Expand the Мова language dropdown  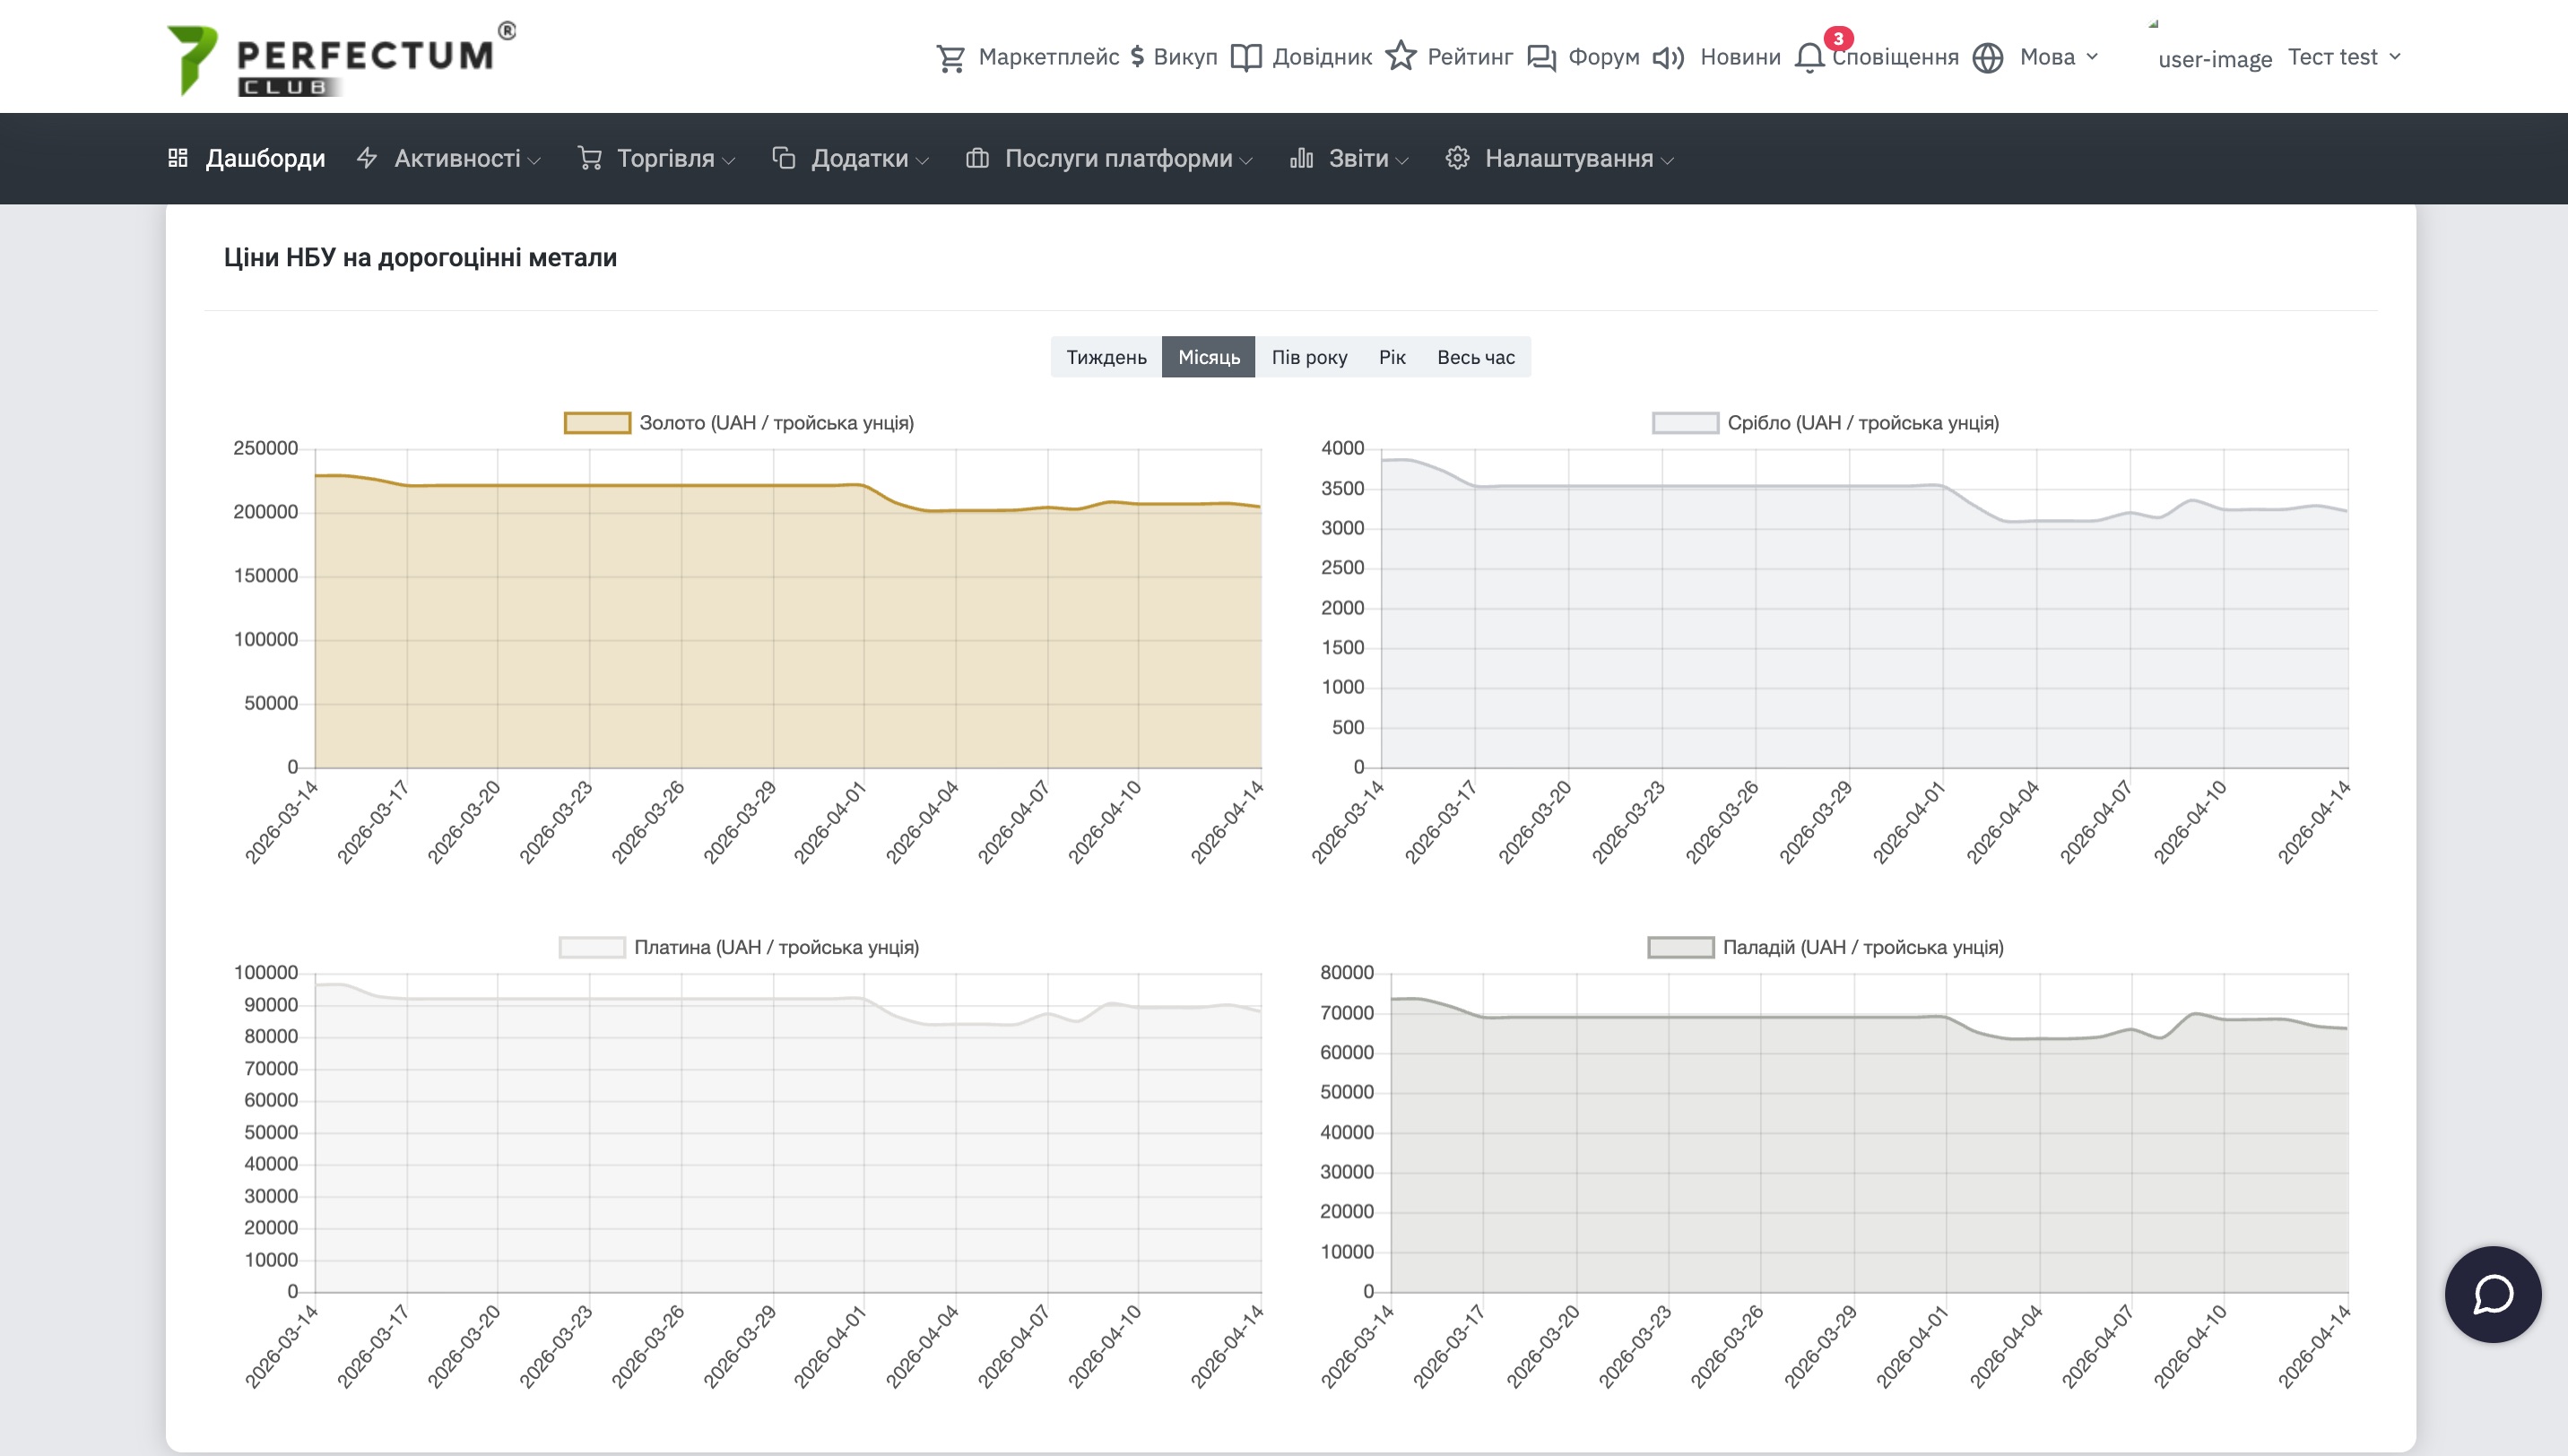tap(2046, 58)
